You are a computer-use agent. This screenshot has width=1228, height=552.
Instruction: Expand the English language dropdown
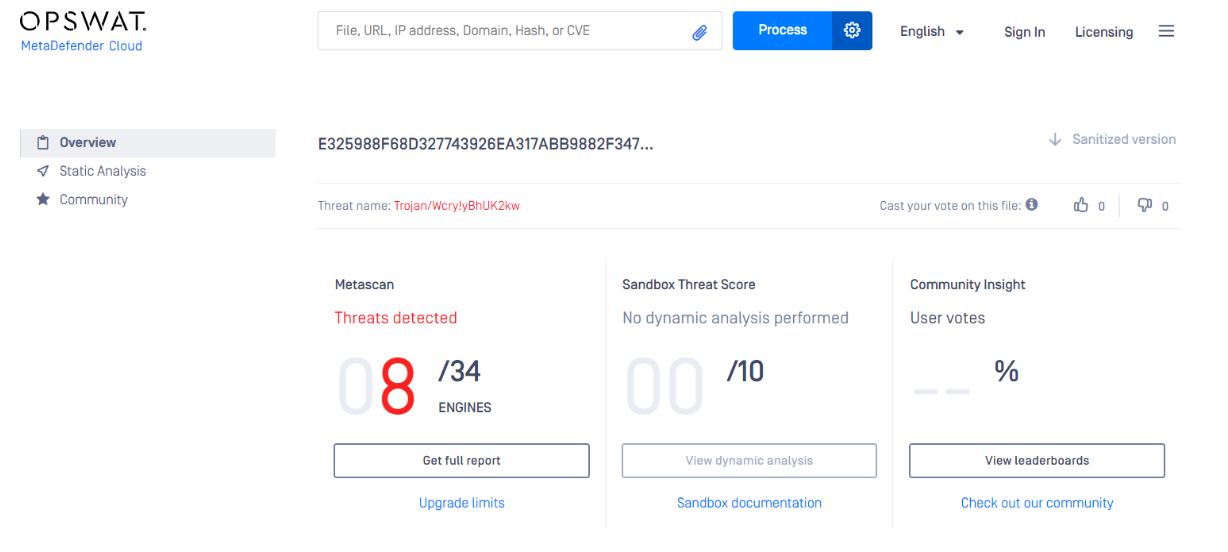[932, 32]
